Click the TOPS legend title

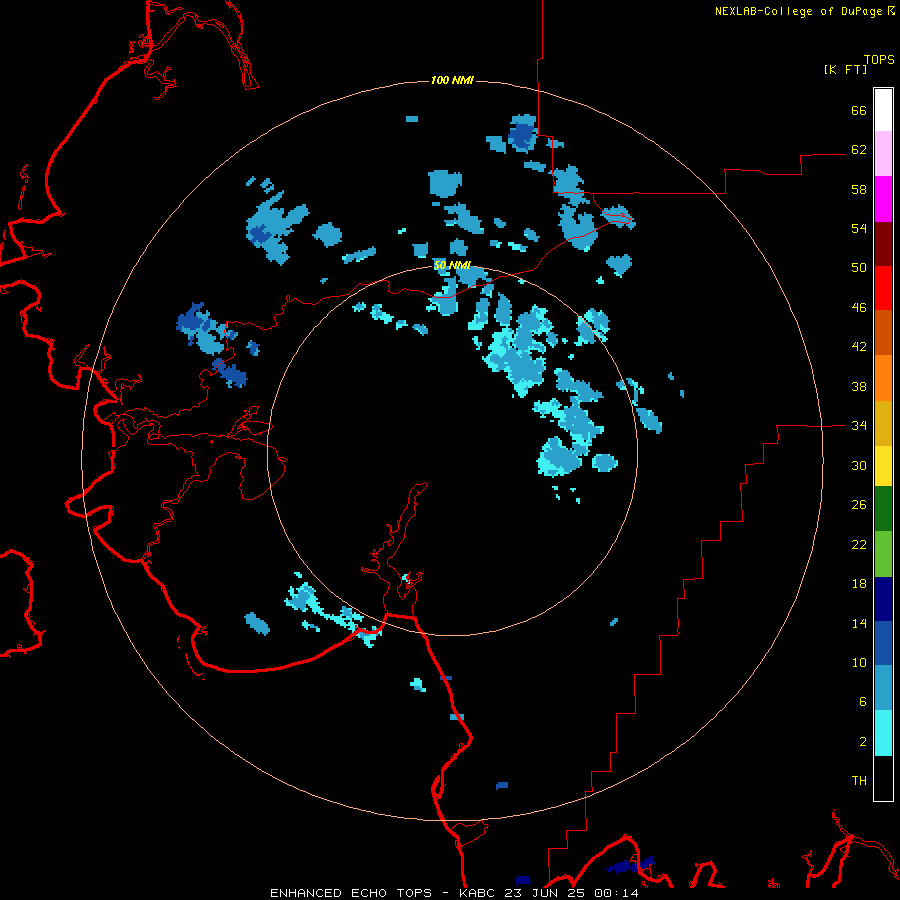[x=879, y=59]
